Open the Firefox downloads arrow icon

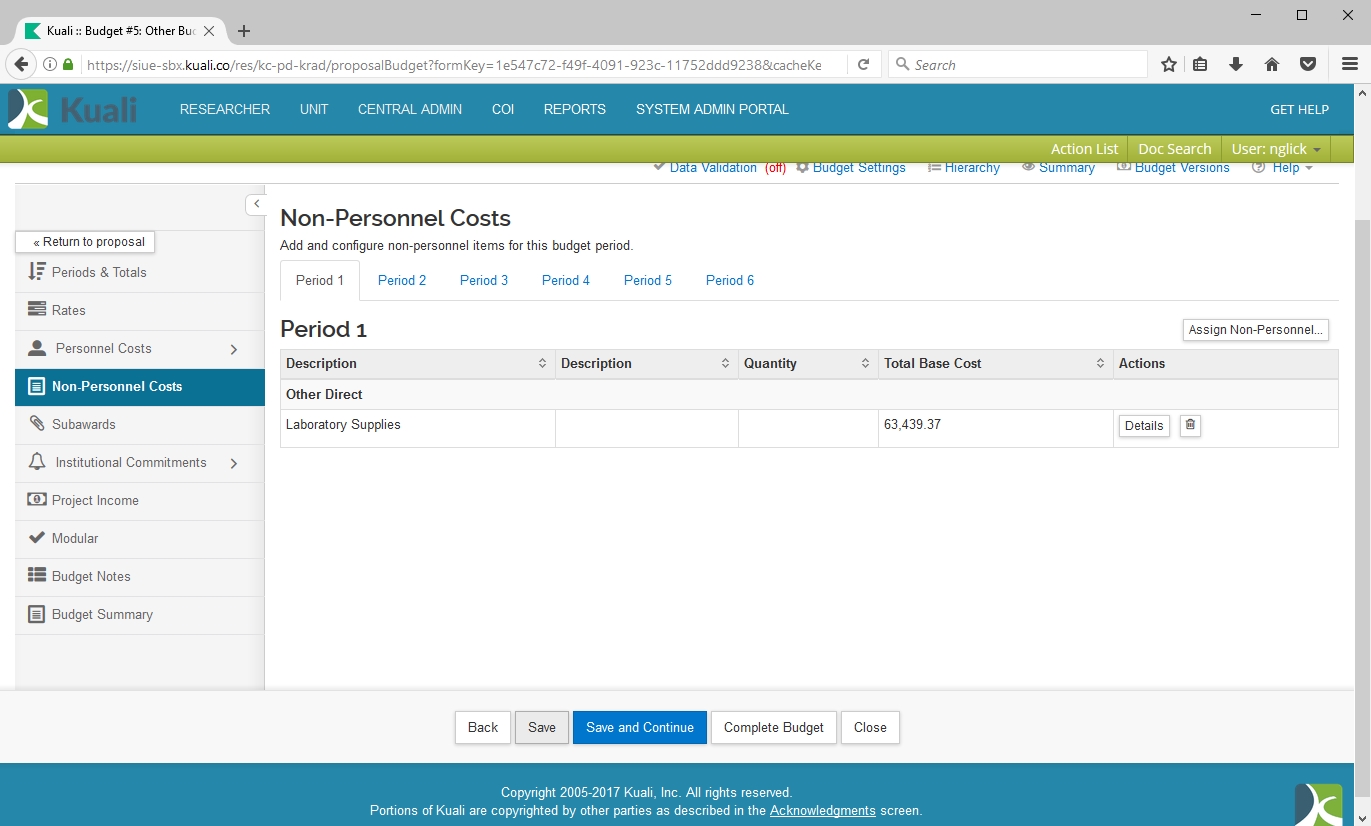[x=1236, y=65]
